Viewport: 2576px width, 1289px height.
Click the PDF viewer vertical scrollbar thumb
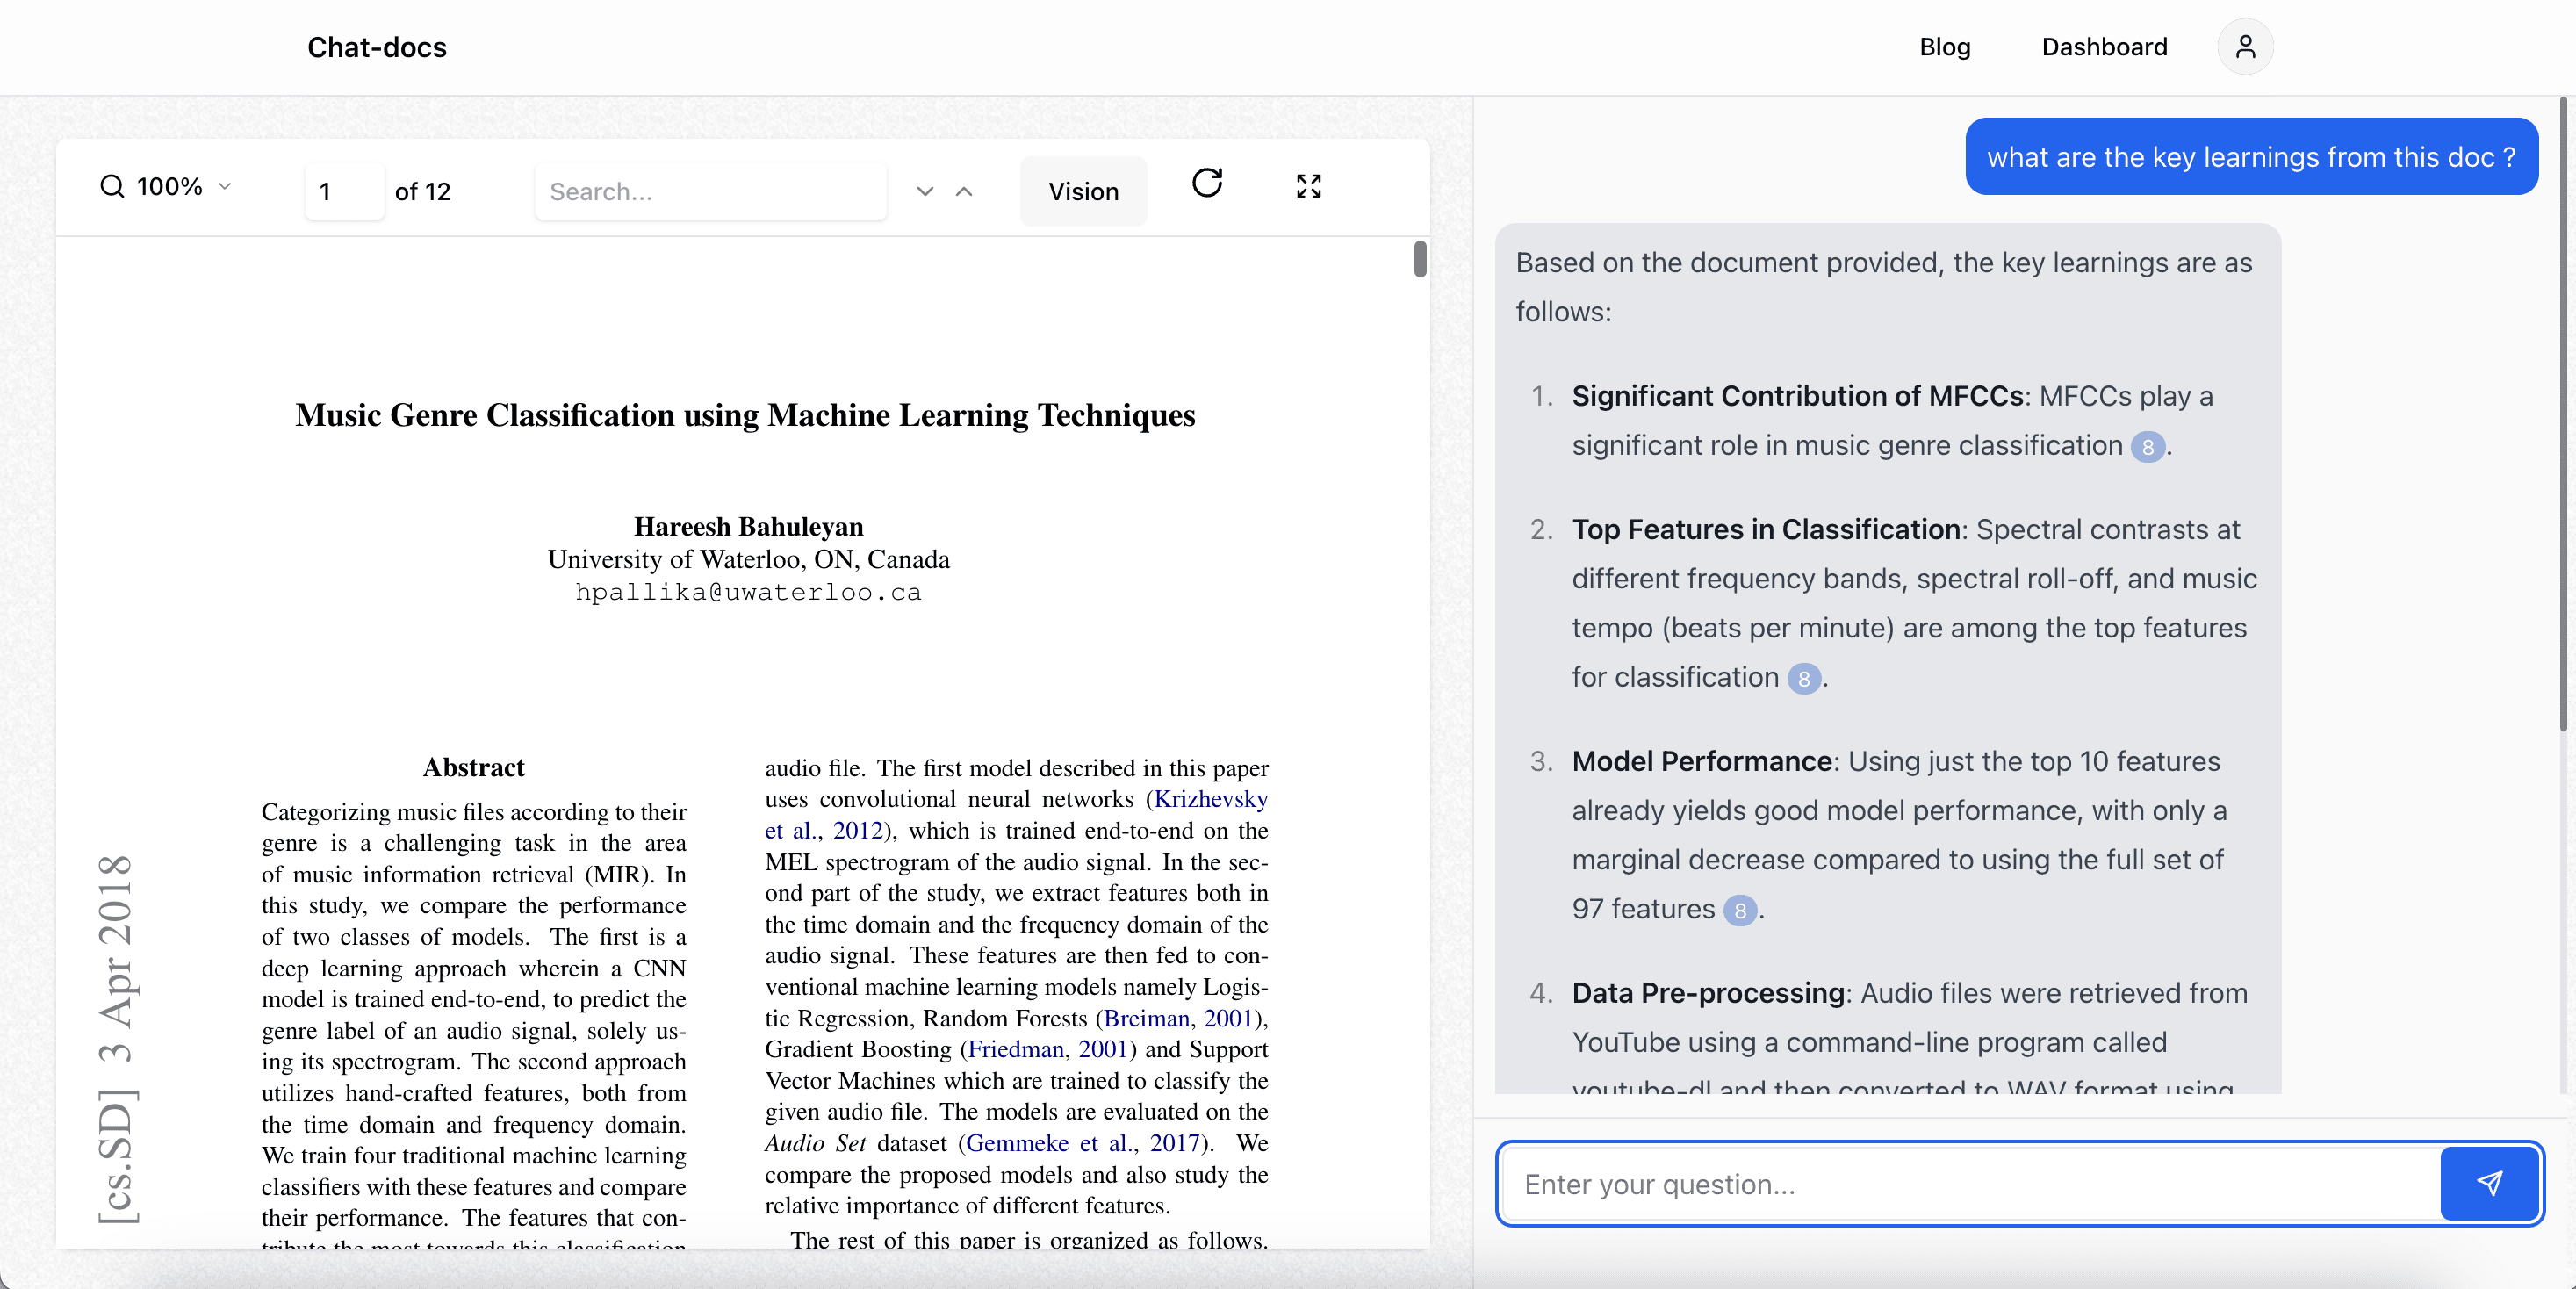click(1419, 259)
